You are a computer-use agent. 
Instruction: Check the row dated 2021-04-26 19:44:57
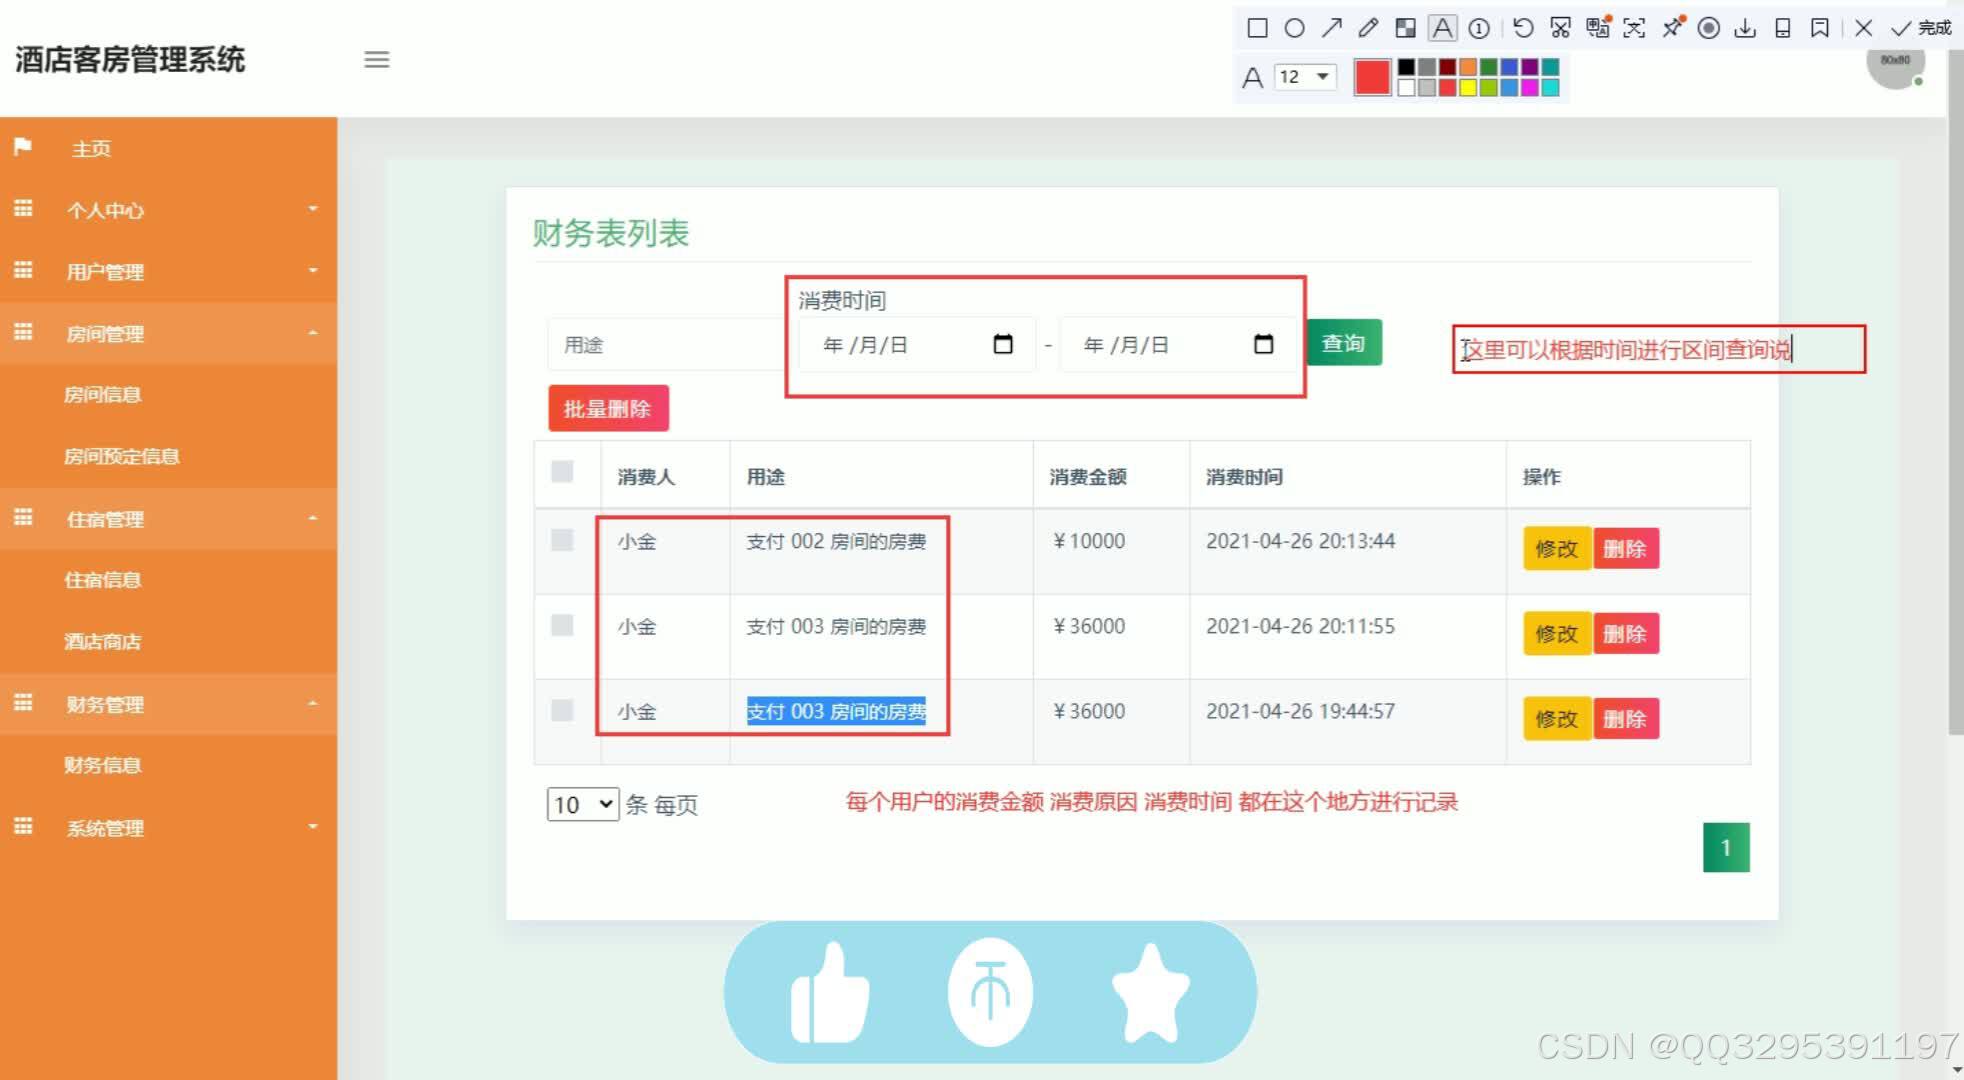coord(562,710)
